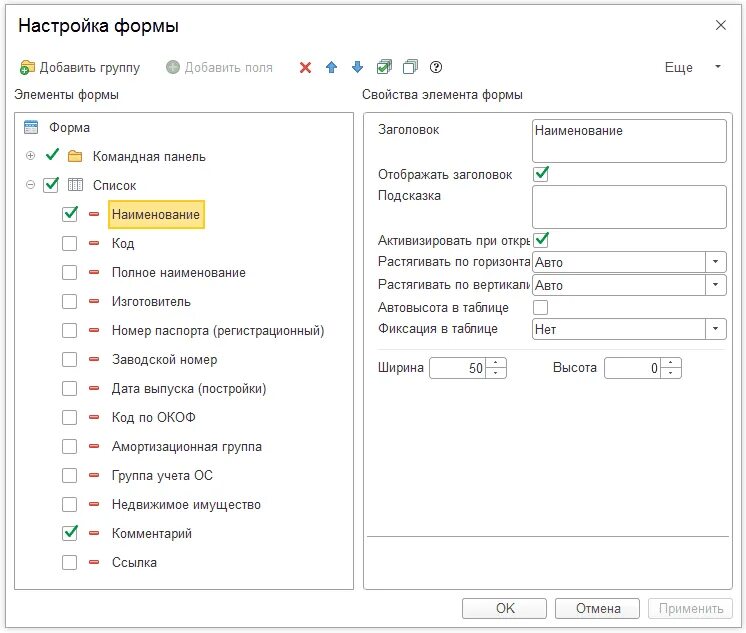
Task: Click the Подсказка text field
Action: tap(629, 207)
